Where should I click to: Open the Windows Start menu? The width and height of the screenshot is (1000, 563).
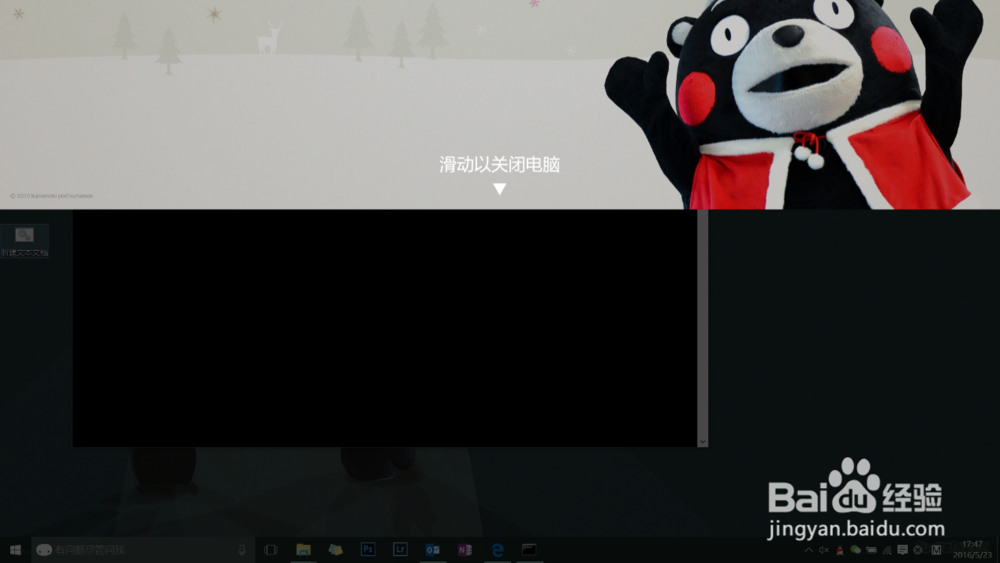(15, 550)
